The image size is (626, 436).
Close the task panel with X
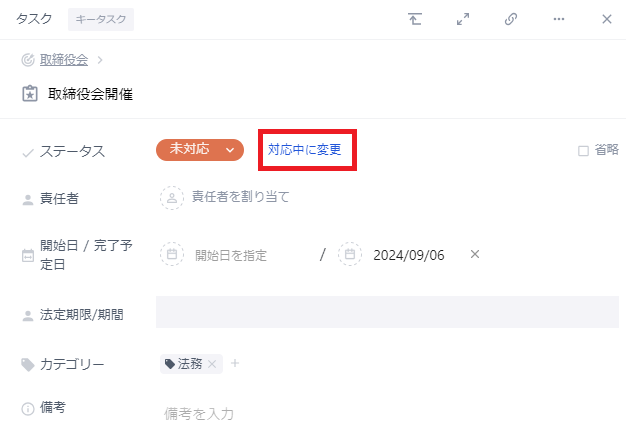tap(606, 19)
